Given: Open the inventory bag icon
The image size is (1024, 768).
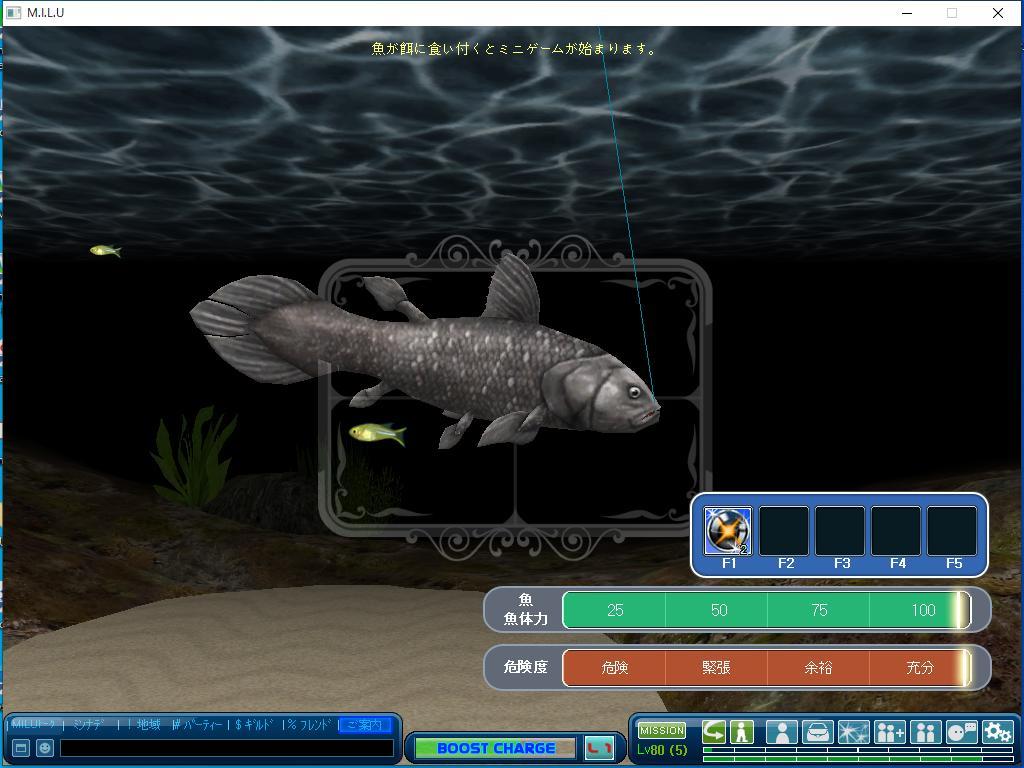Looking at the screenshot, I should click(817, 732).
